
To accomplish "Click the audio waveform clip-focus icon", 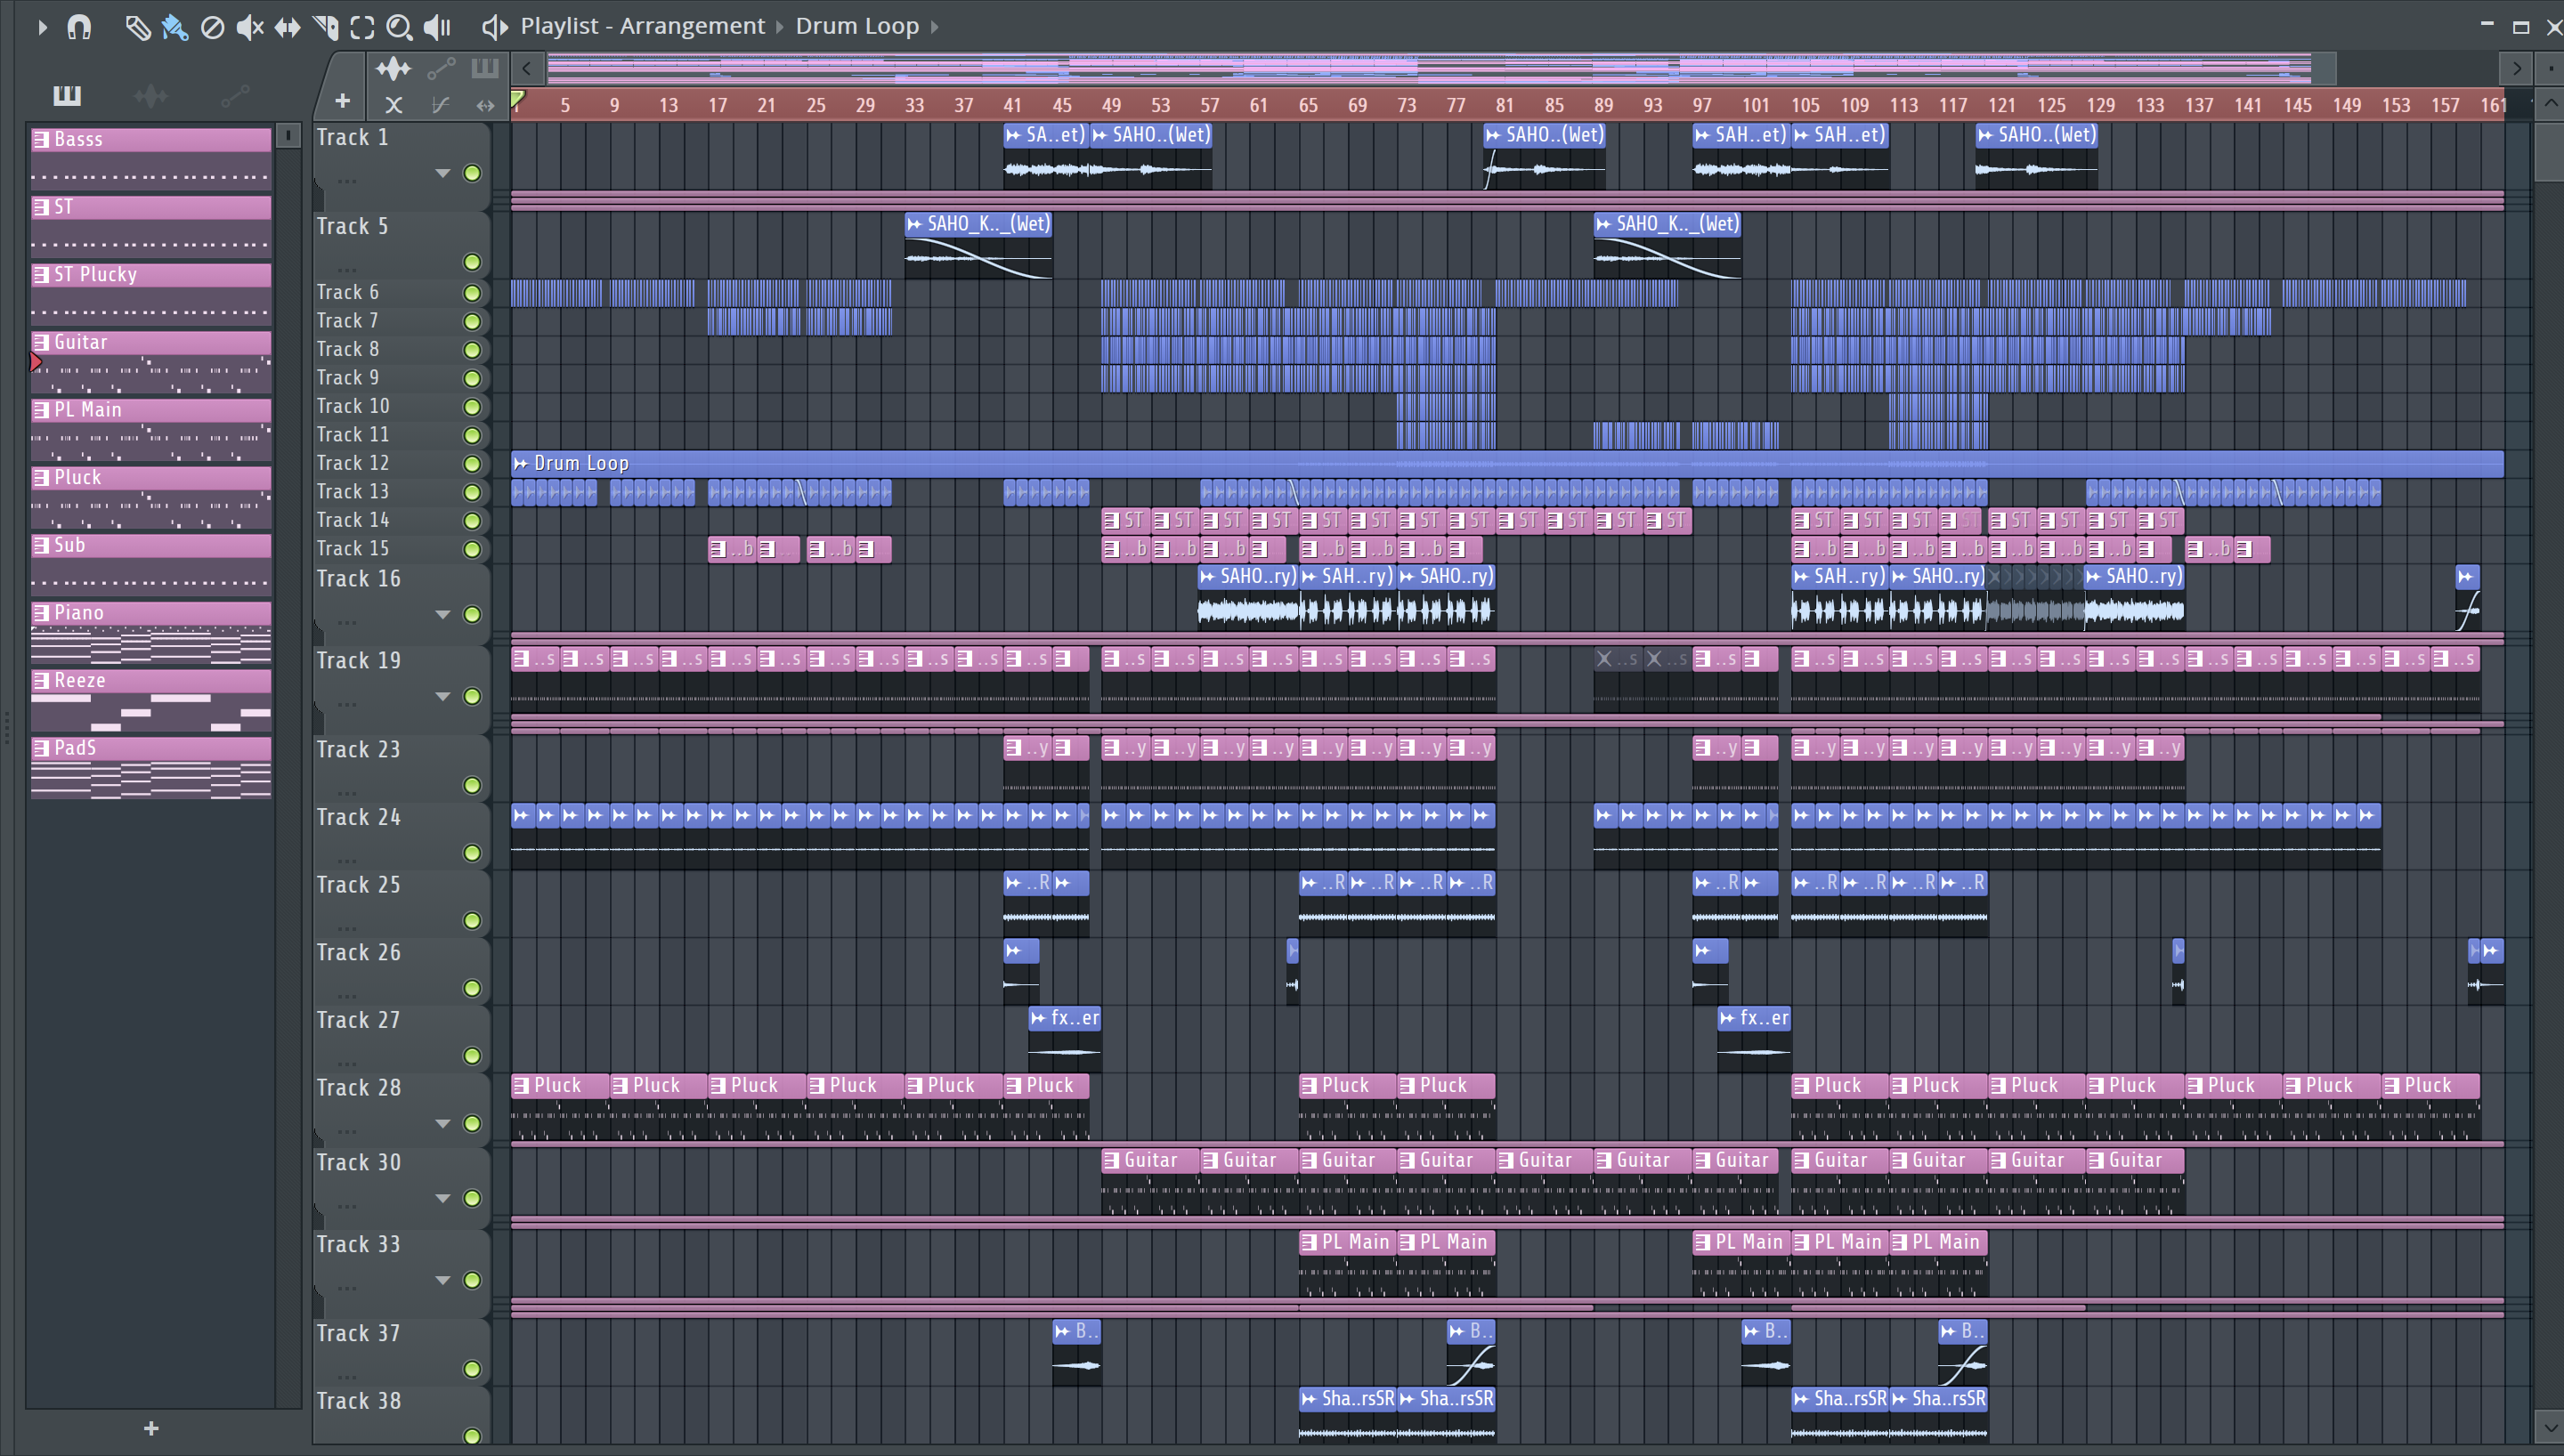I will [393, 68].
